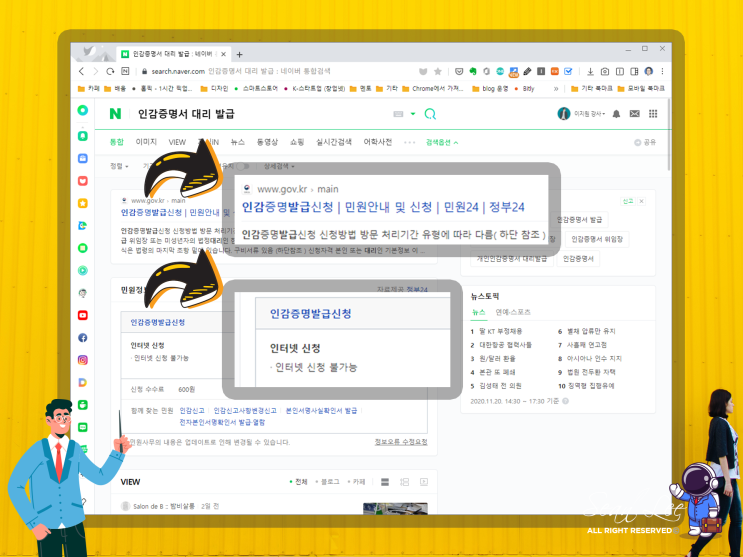Click the 인감증명서 발급 related keyword

coord(579,219)
